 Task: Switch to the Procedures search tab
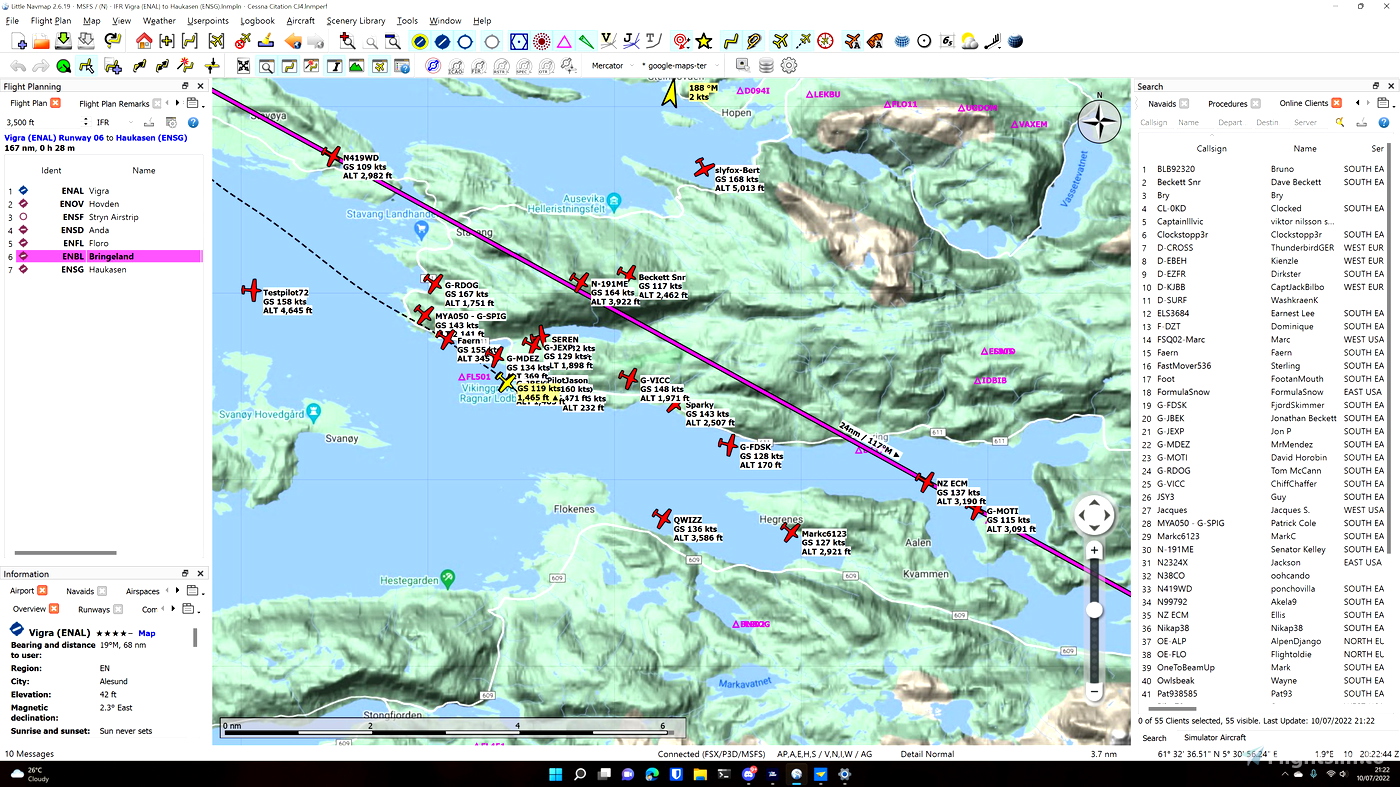pyautogui.click(x=1227, y=103)
